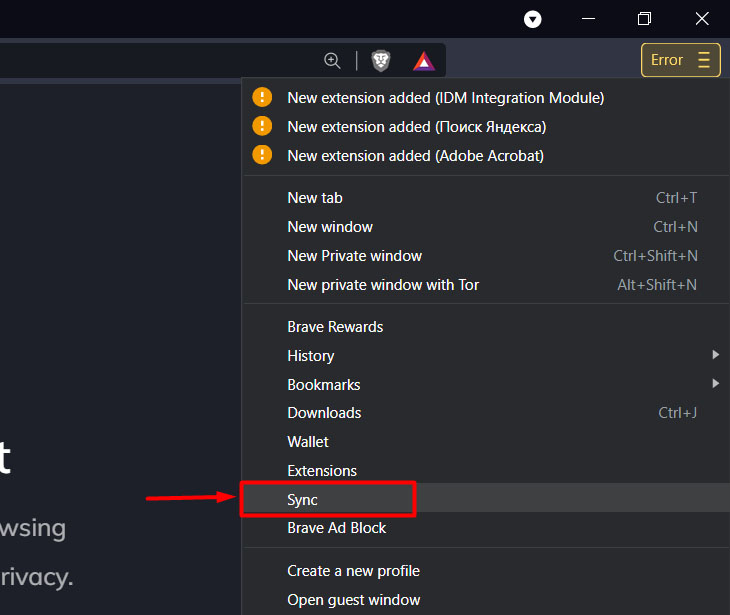Click the Brave Shields lion icon

coord(380,61)
